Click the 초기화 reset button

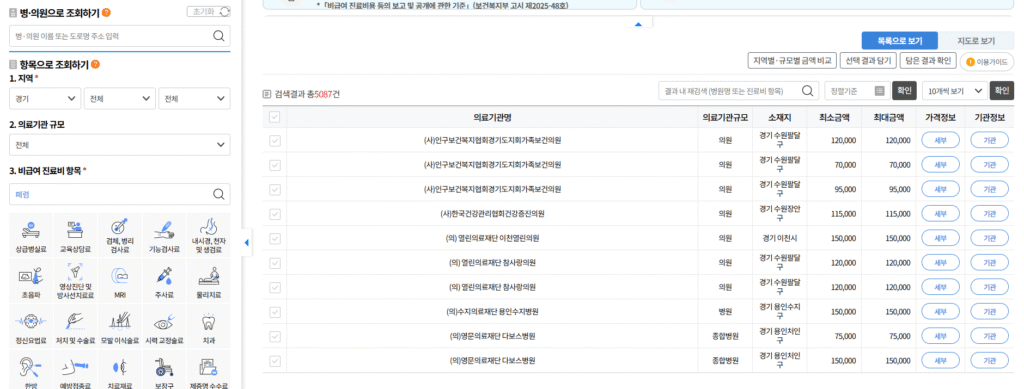point(208,12)
